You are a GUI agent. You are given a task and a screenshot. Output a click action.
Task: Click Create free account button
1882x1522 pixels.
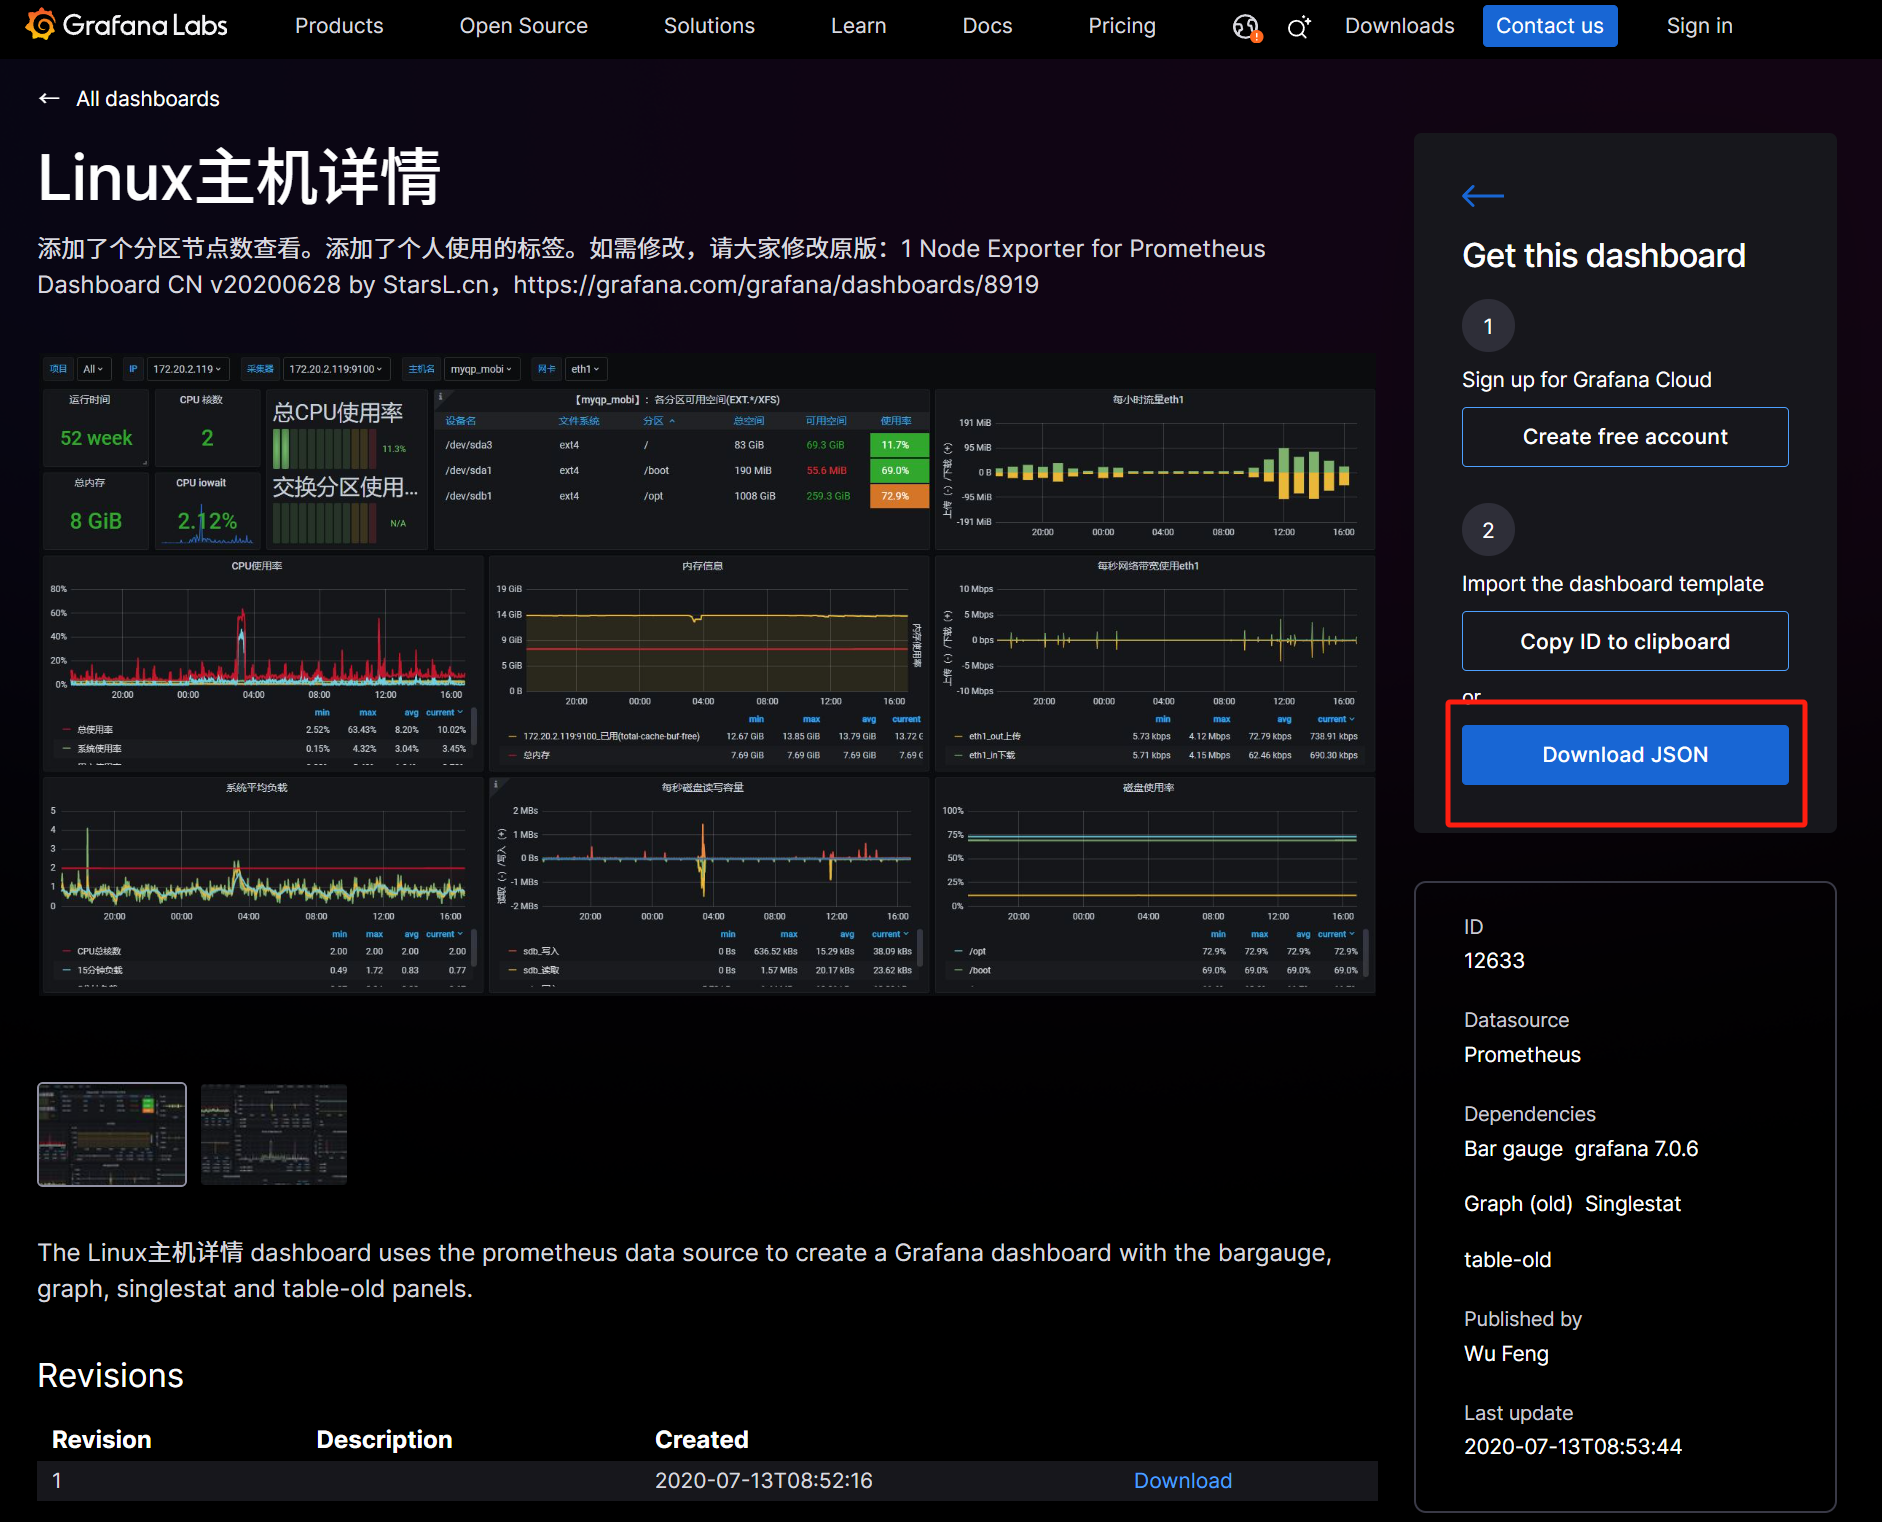click(x=1624, y=437)
